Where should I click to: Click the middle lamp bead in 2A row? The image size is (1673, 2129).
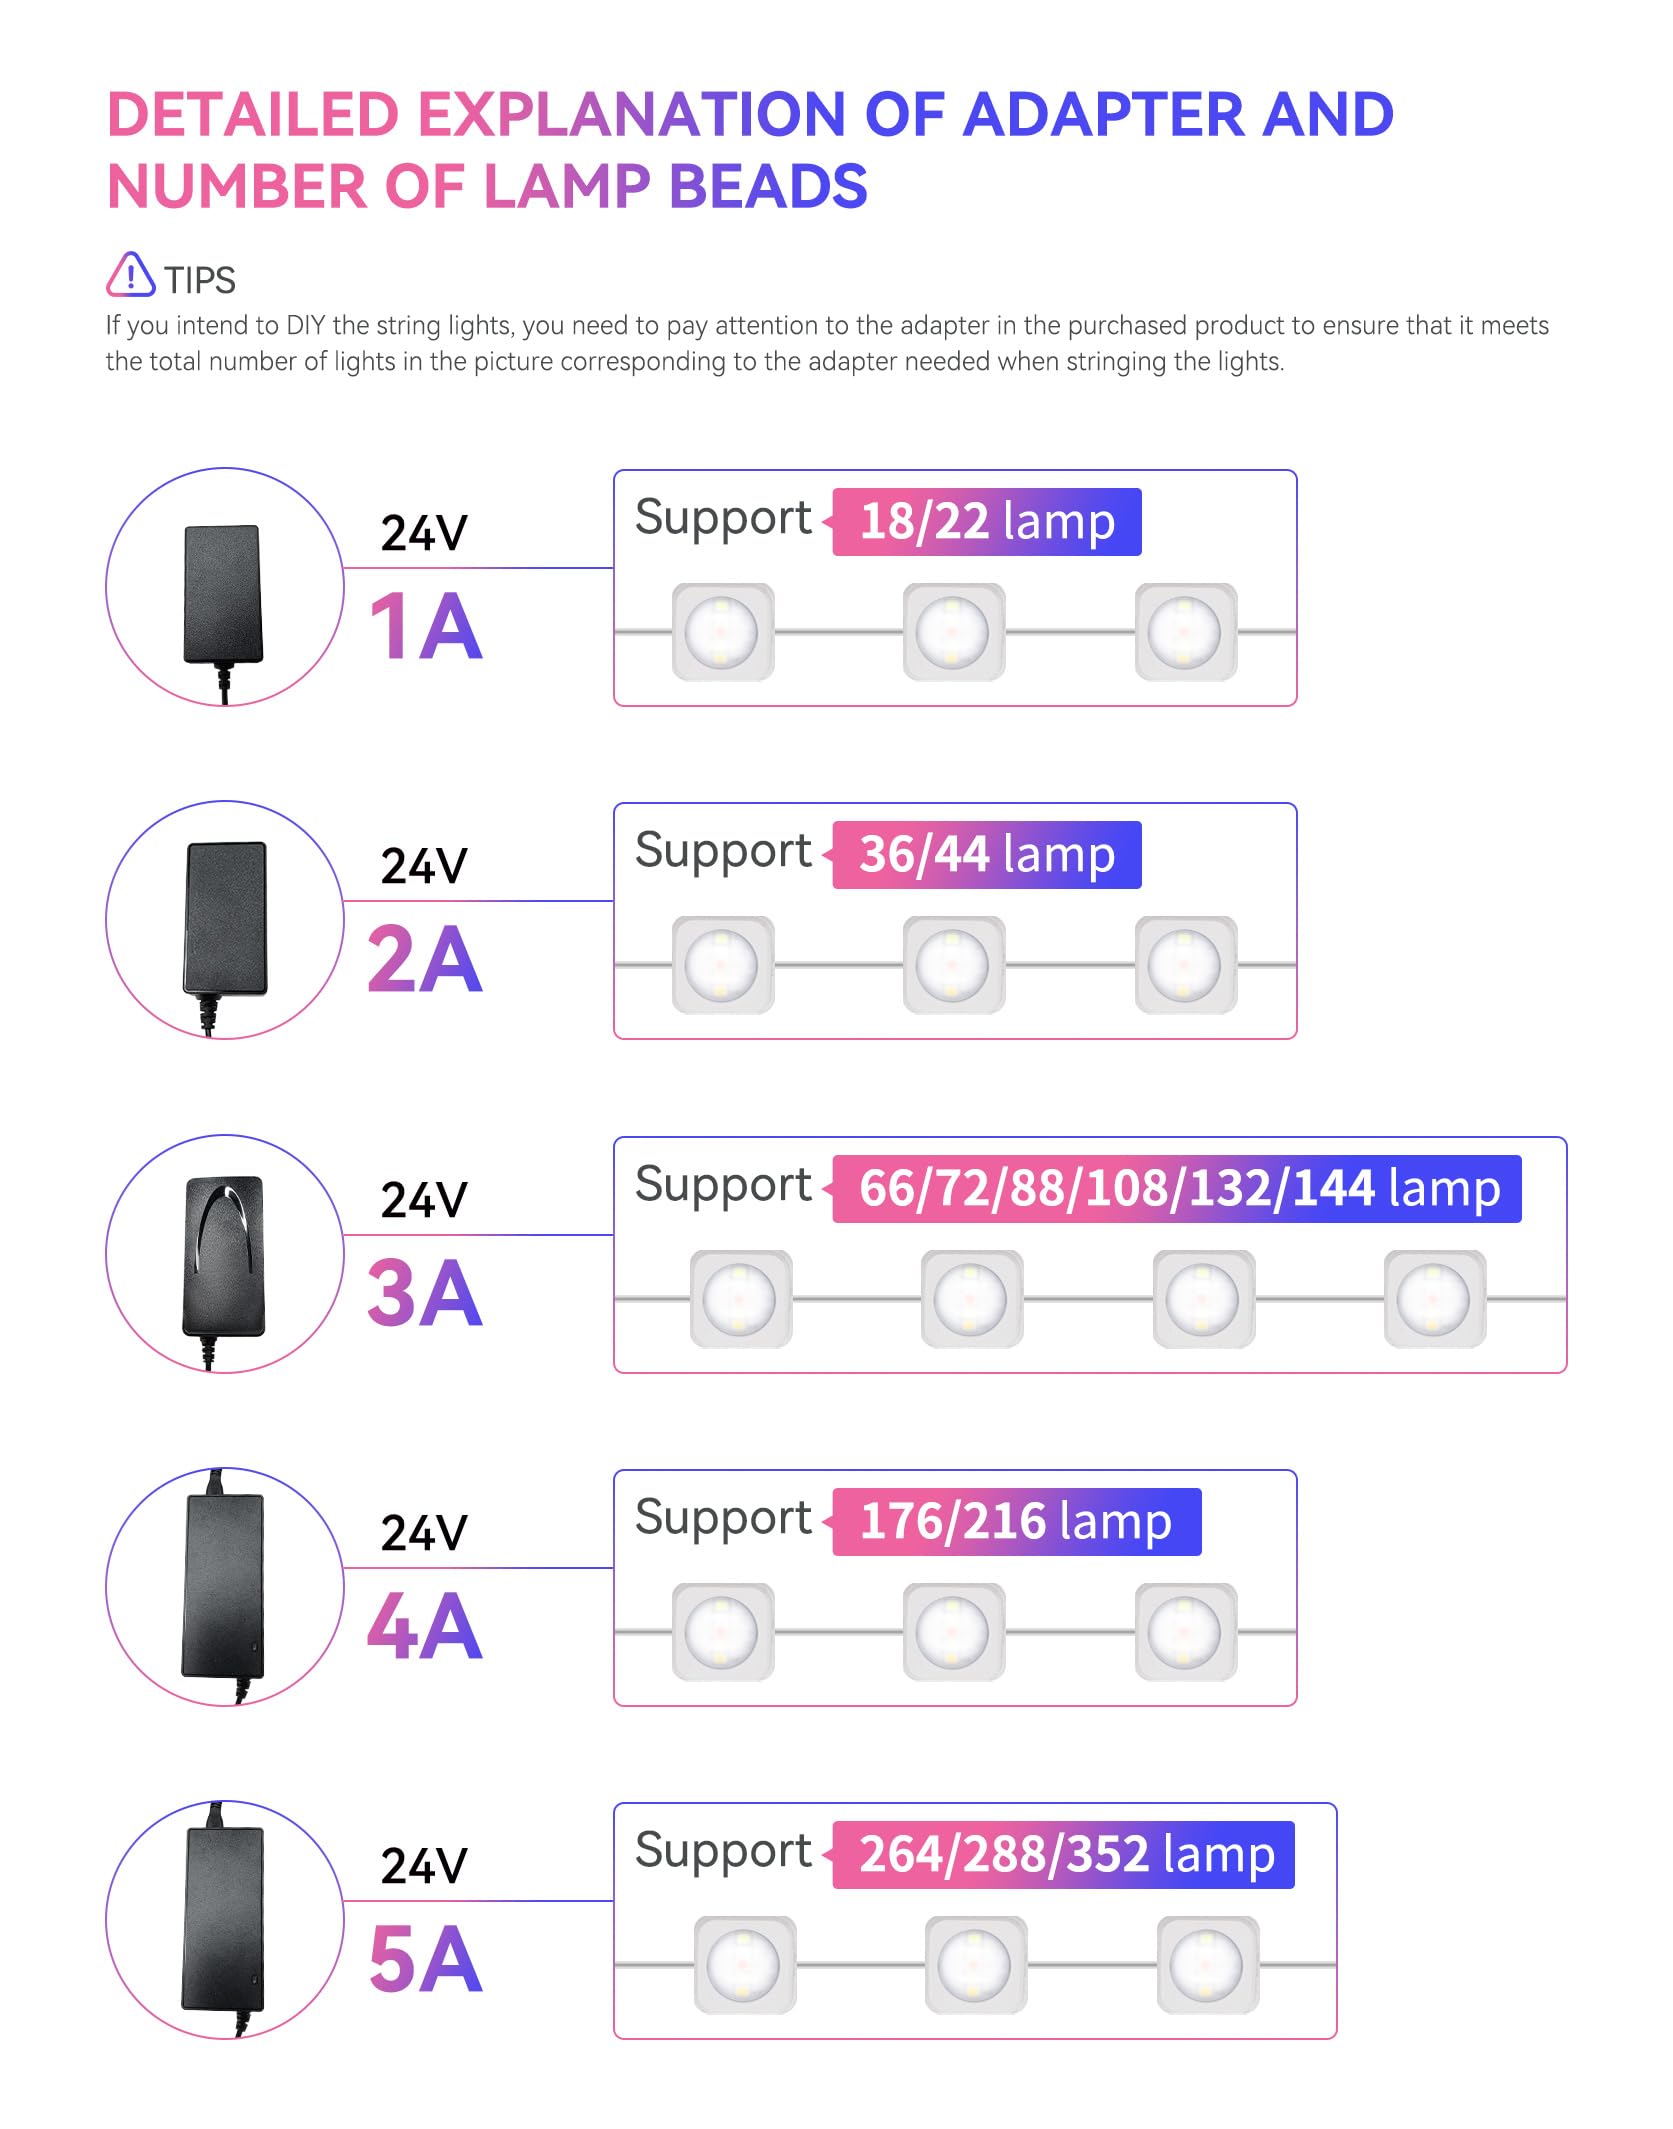954,965
